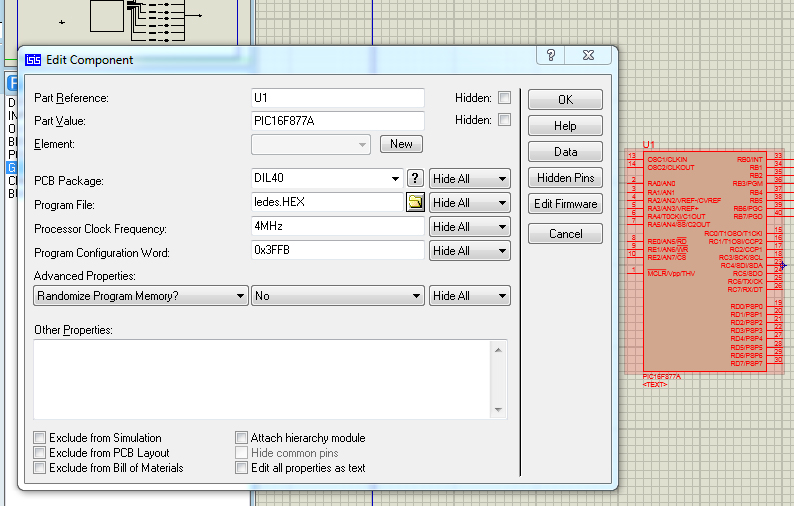Click the Program File field ledes.HEX
This screenshot has height=506, width=794.
[327, 202]
